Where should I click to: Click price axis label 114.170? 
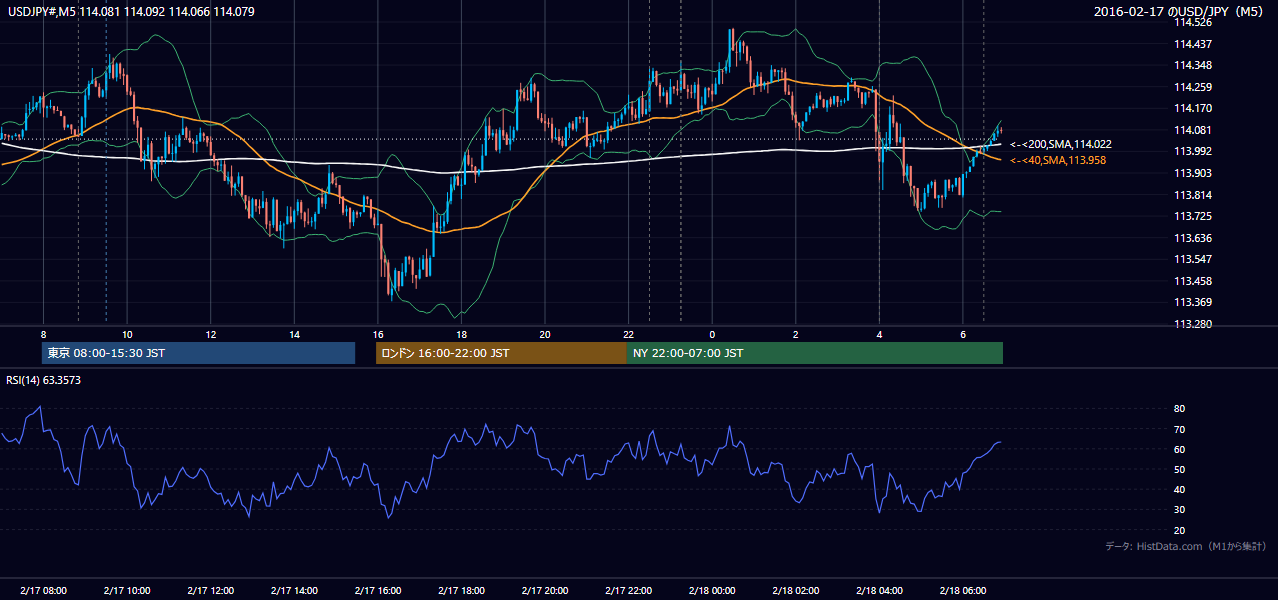point(1193,108)
